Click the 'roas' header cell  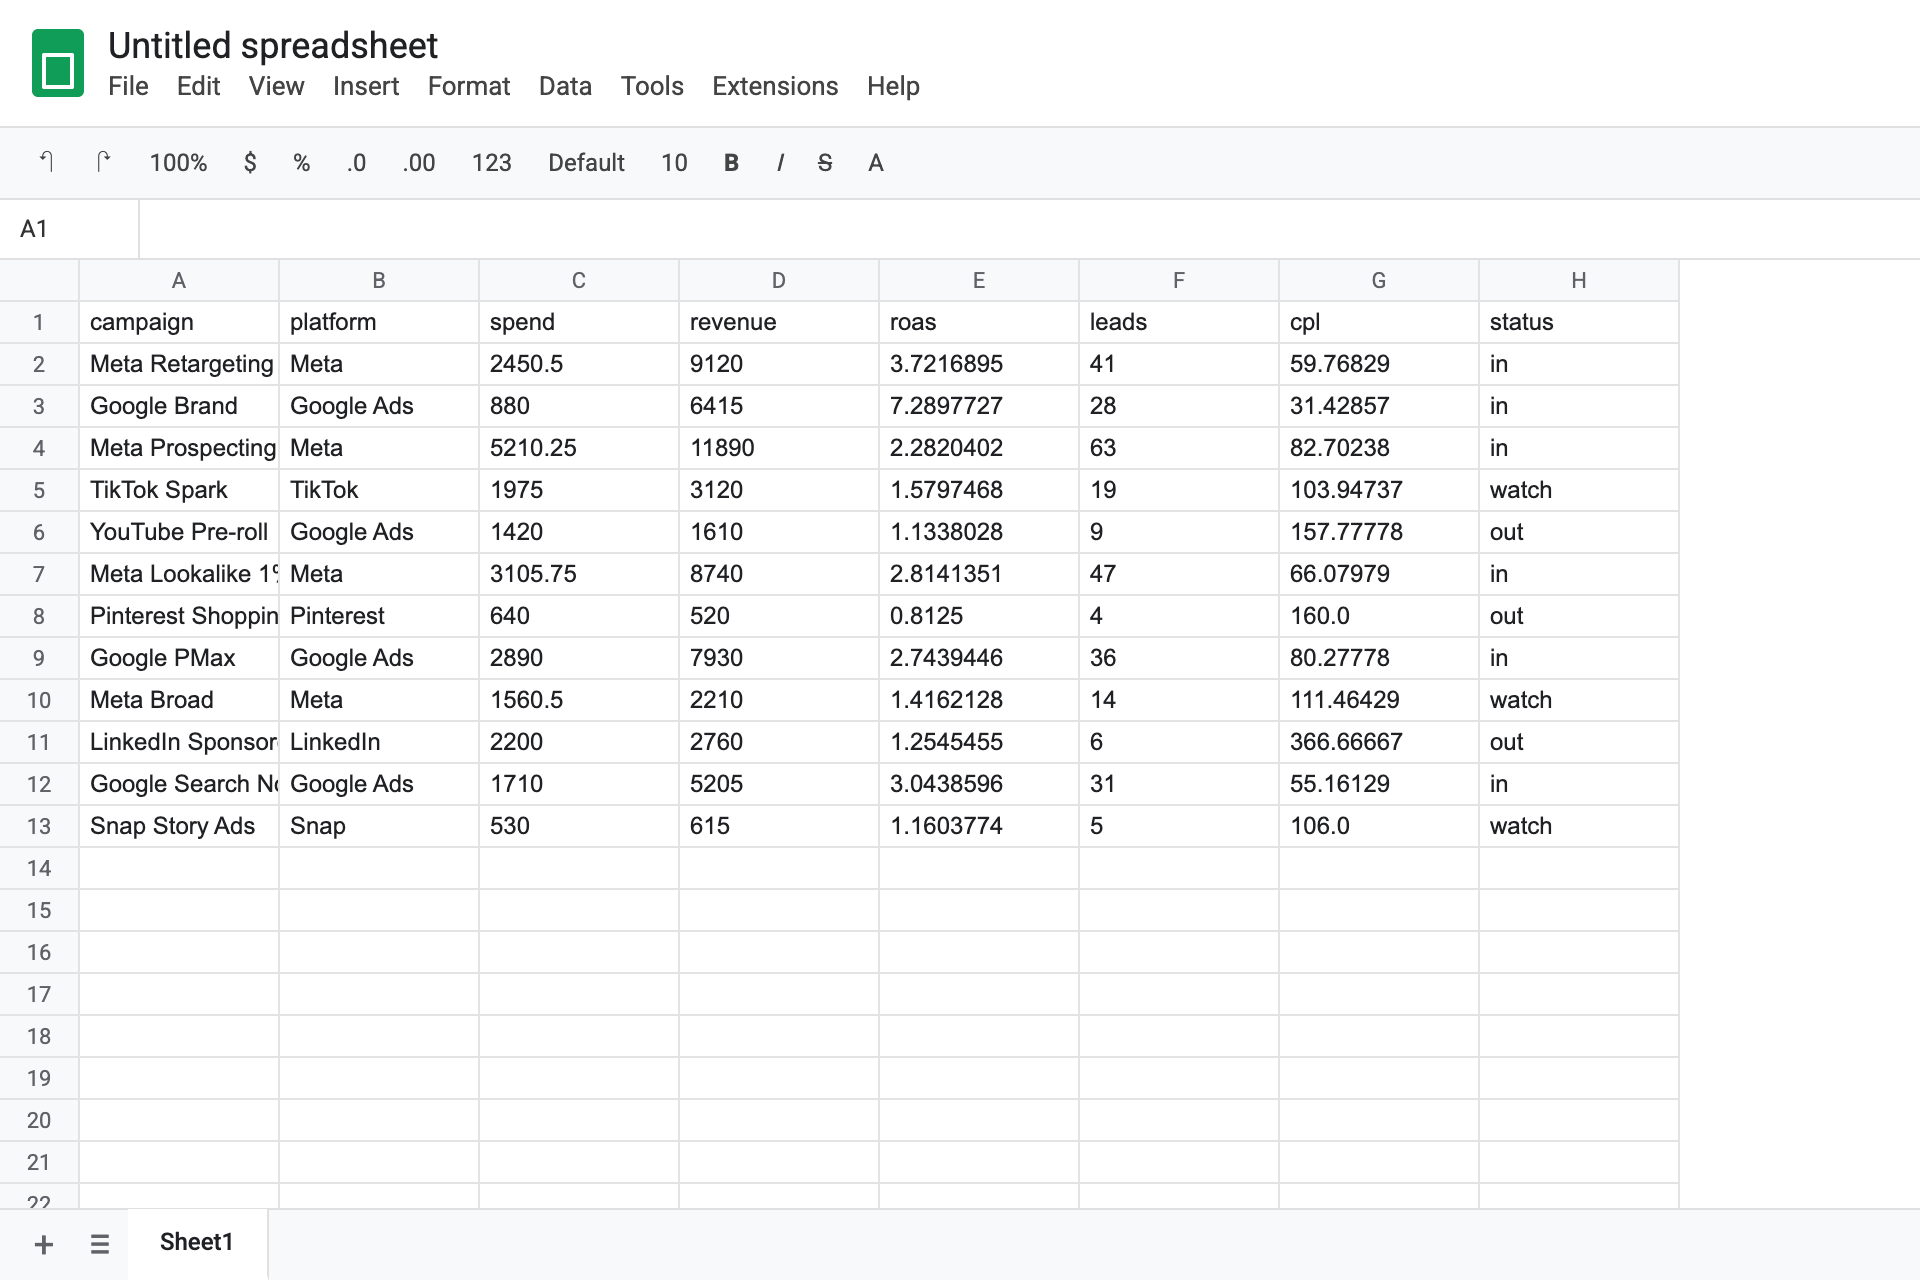coord(979,322)
